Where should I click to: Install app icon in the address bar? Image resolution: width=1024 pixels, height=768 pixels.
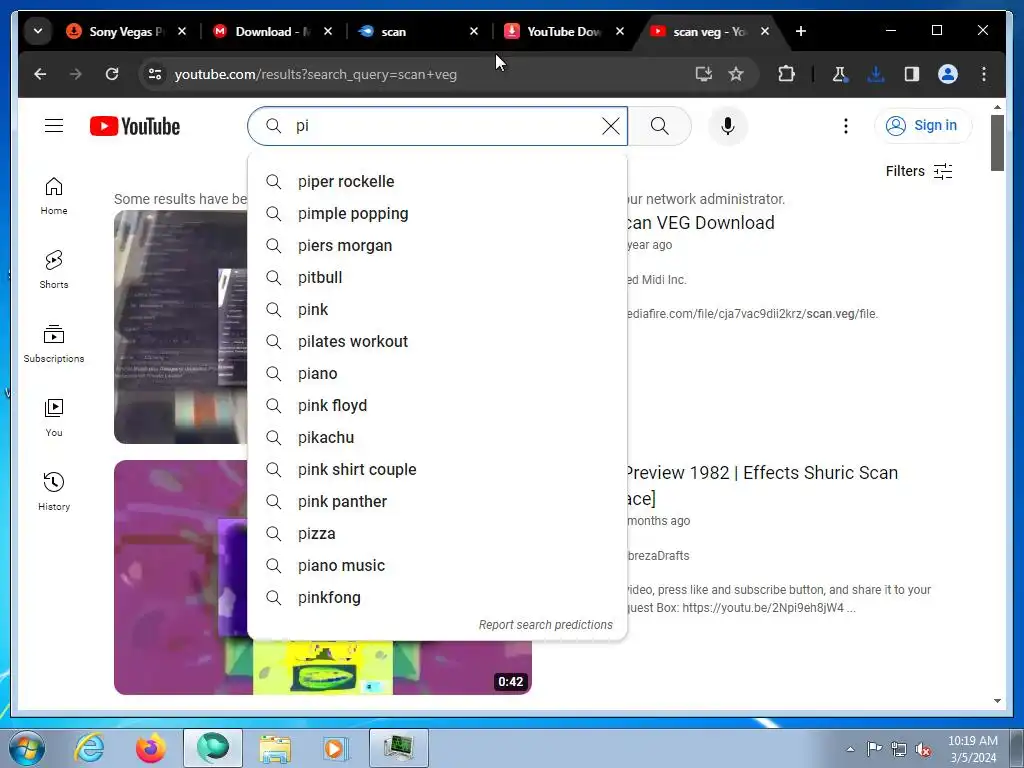703,74
